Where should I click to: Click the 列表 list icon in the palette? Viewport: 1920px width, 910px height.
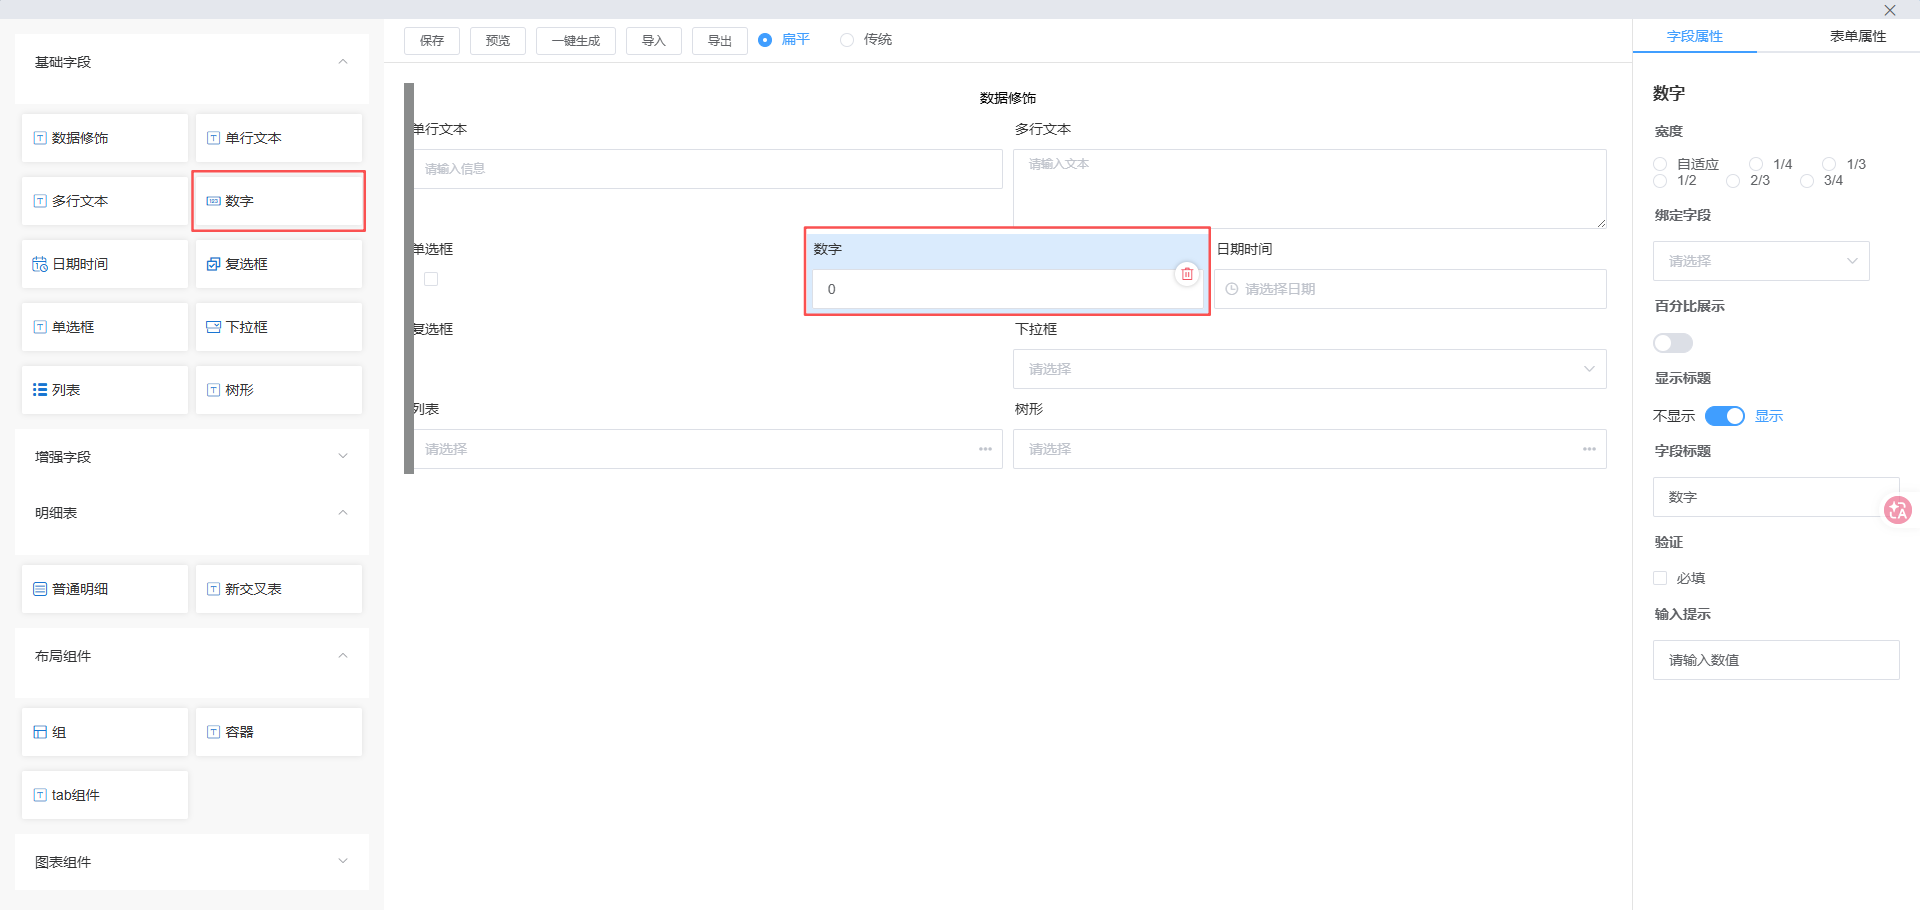(40, 390)
